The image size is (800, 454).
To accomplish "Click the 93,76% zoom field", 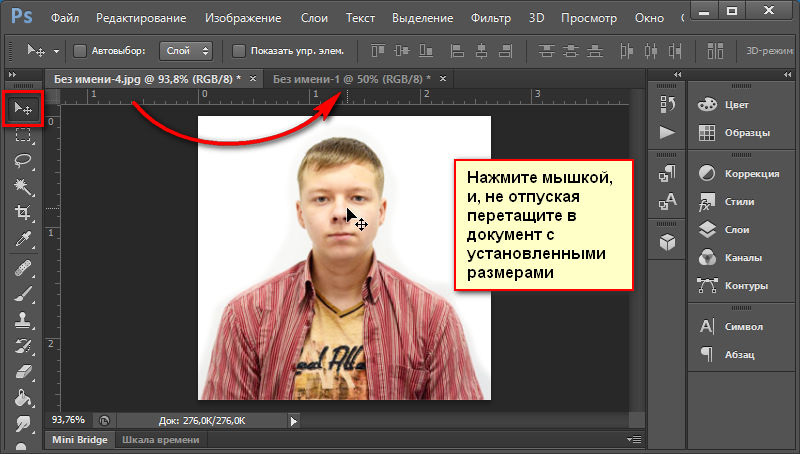I will pyautogui.click(x=68, y=420).
